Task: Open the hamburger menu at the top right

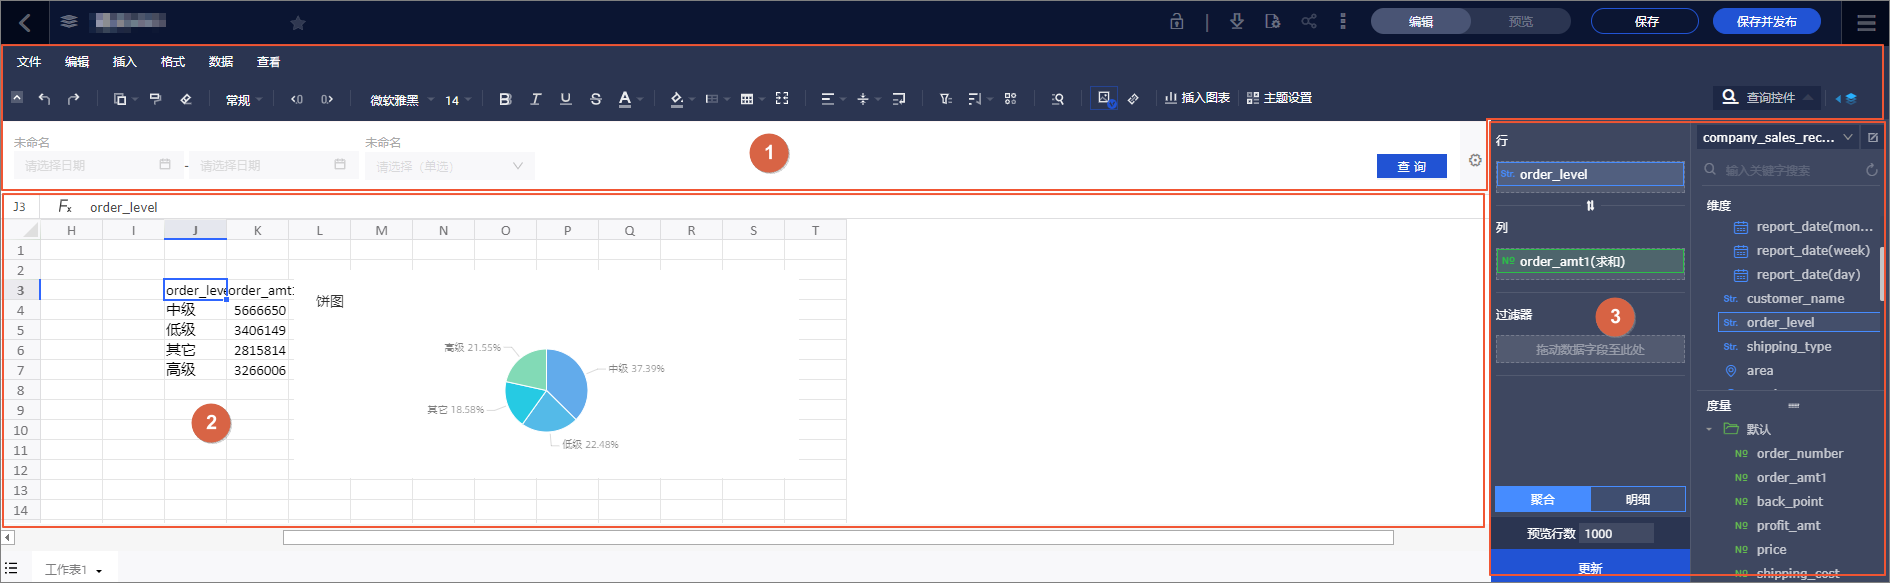Action: (1866, 22)
